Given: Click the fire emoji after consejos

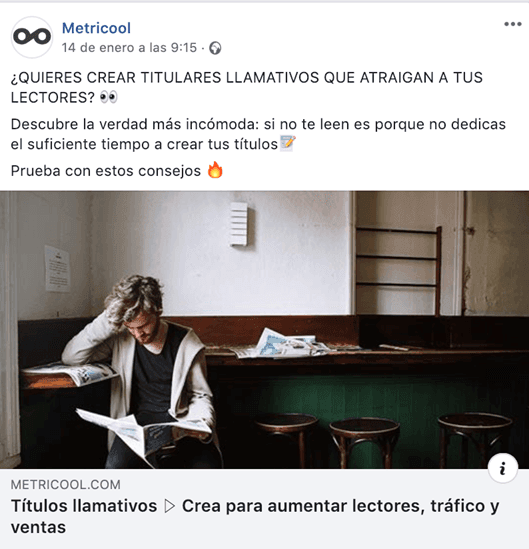Looking at the screenshot, I should (x=215, y=170).
